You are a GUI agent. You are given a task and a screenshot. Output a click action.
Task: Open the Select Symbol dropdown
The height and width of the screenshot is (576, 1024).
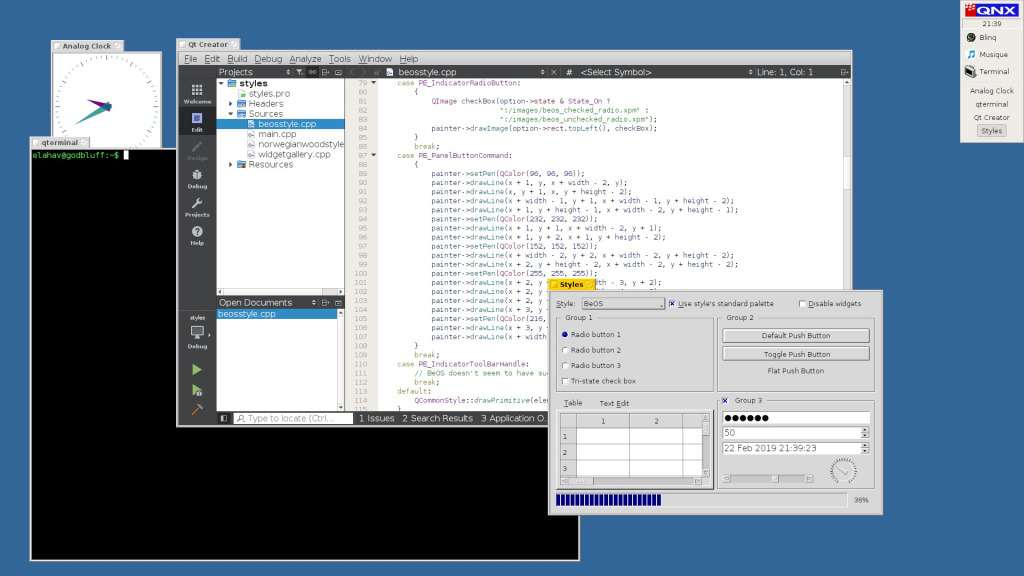point(666,72)
